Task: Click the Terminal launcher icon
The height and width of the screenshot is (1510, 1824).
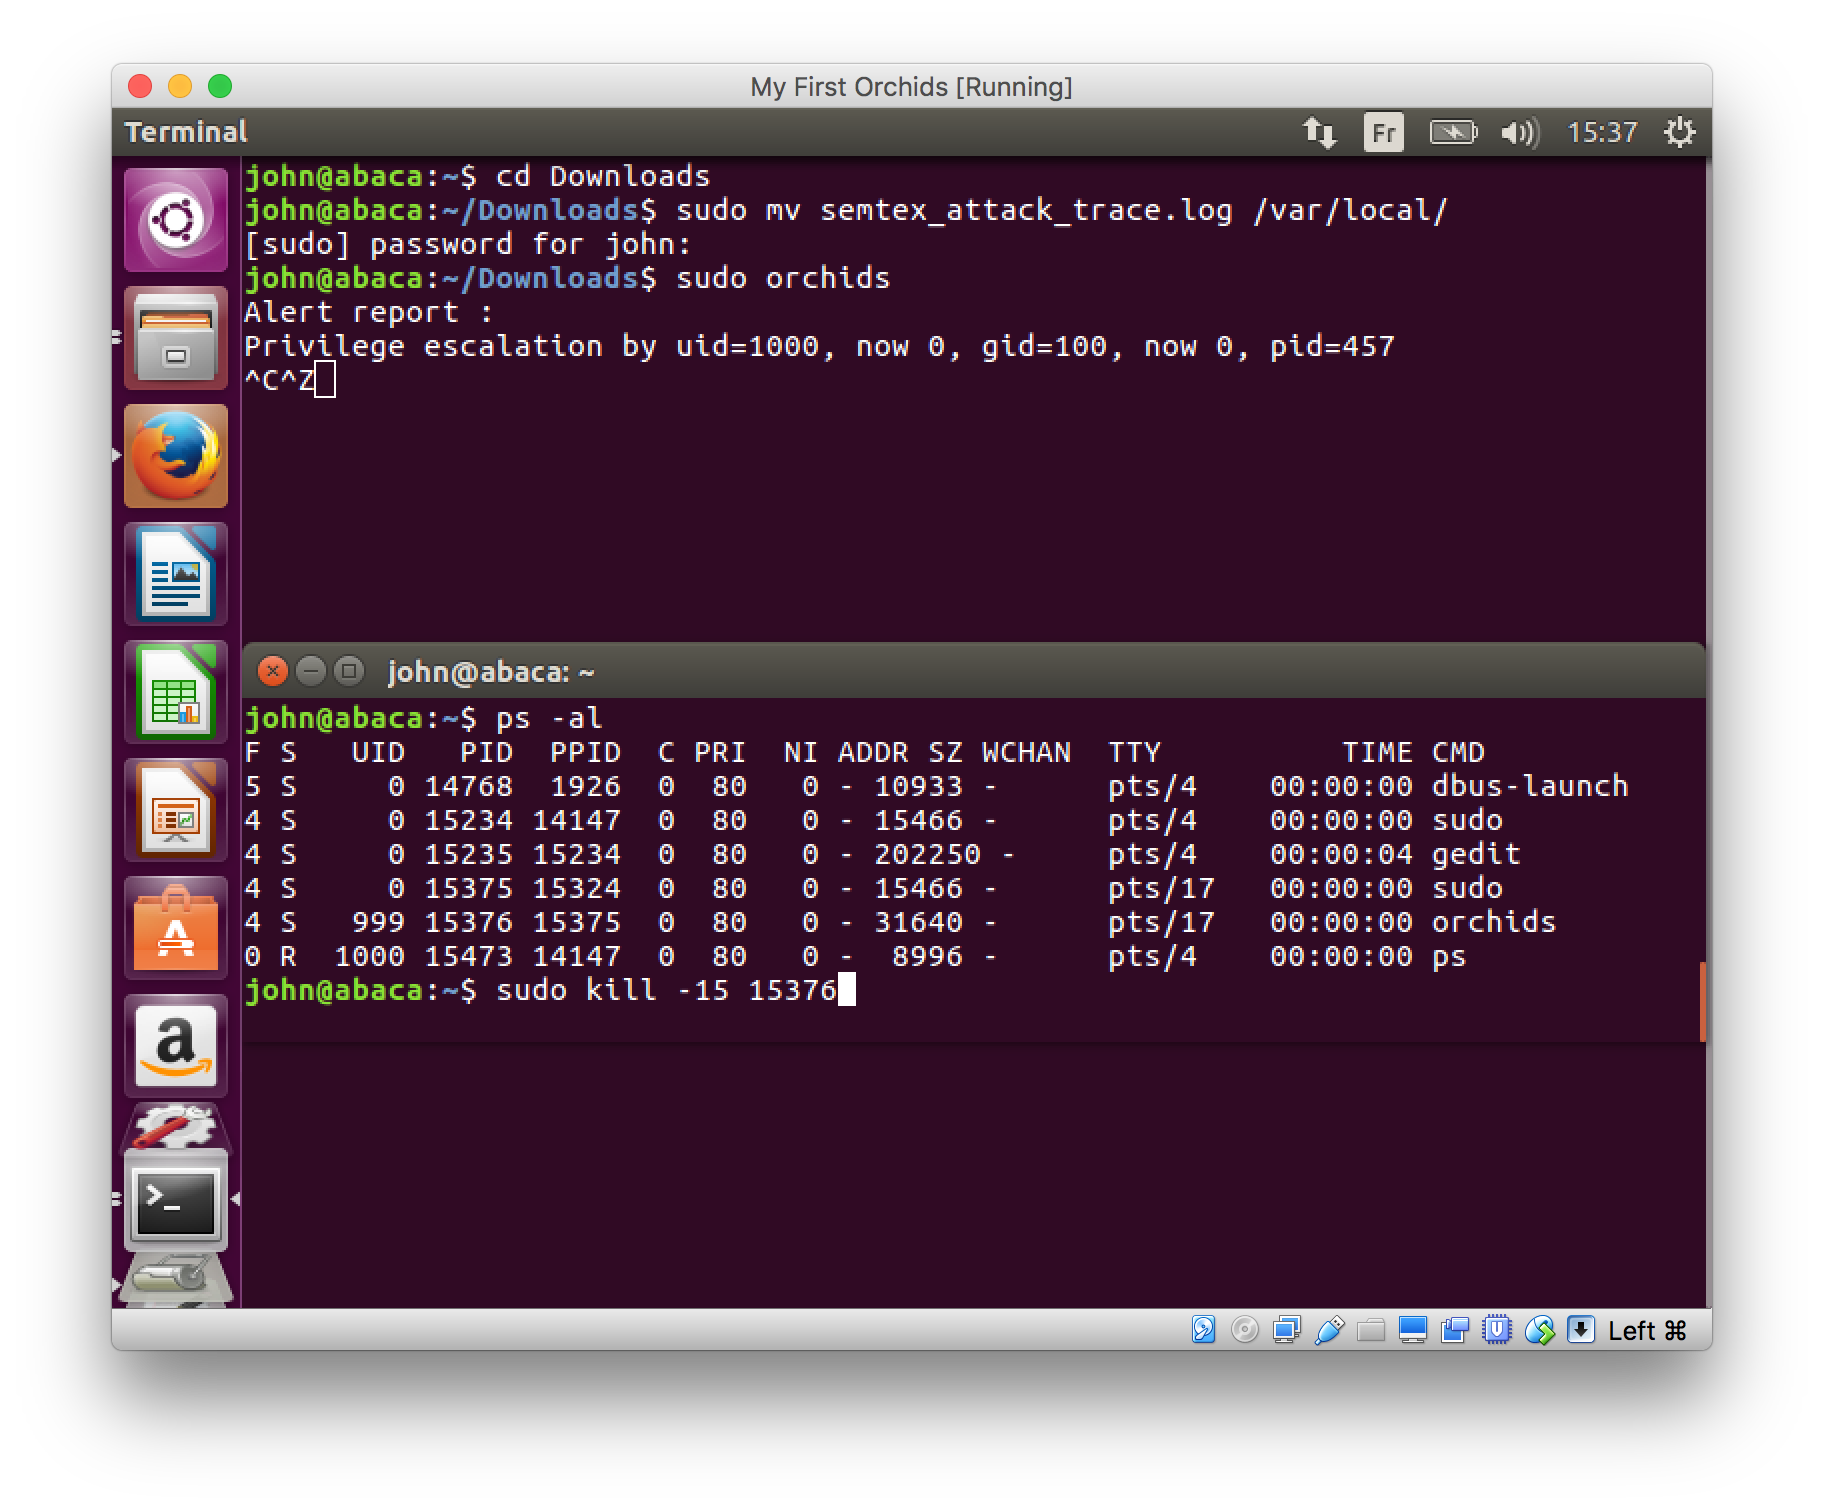Action: pos(176,1200)
